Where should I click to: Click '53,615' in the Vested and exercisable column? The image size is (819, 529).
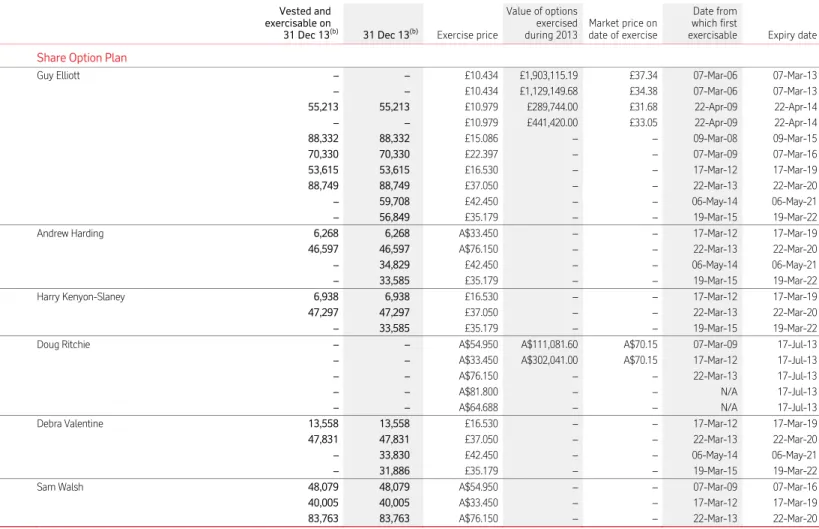(x=323, y=170)
